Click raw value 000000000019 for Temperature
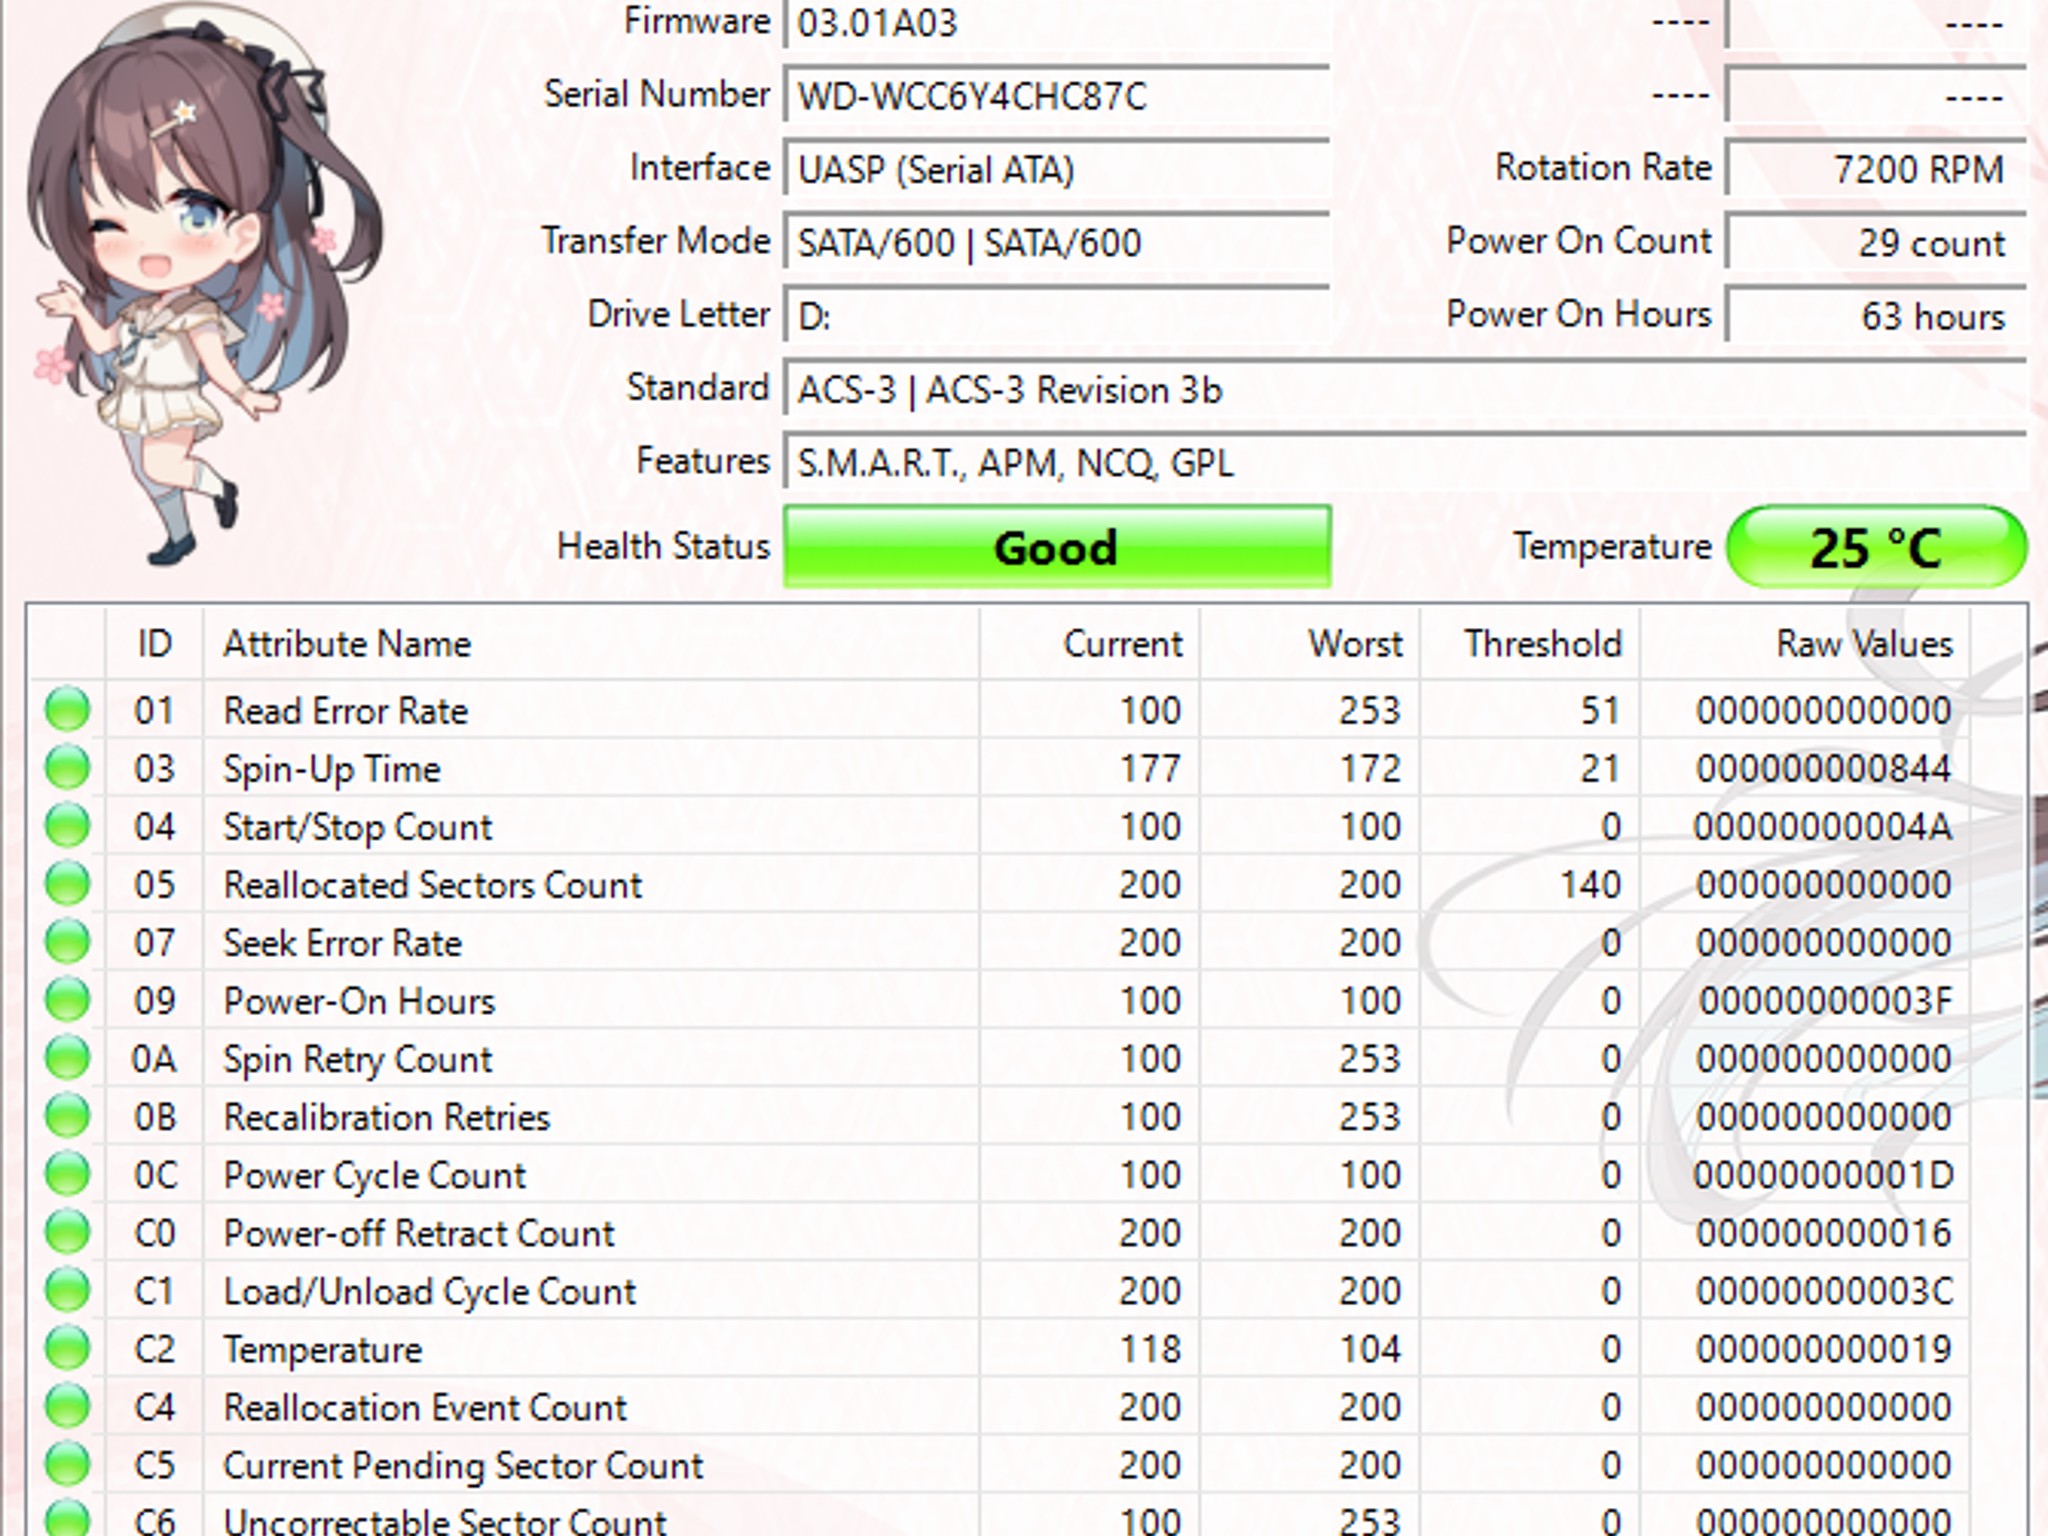This screenshot has width=2048, height=1536. coord(1824,1349)
